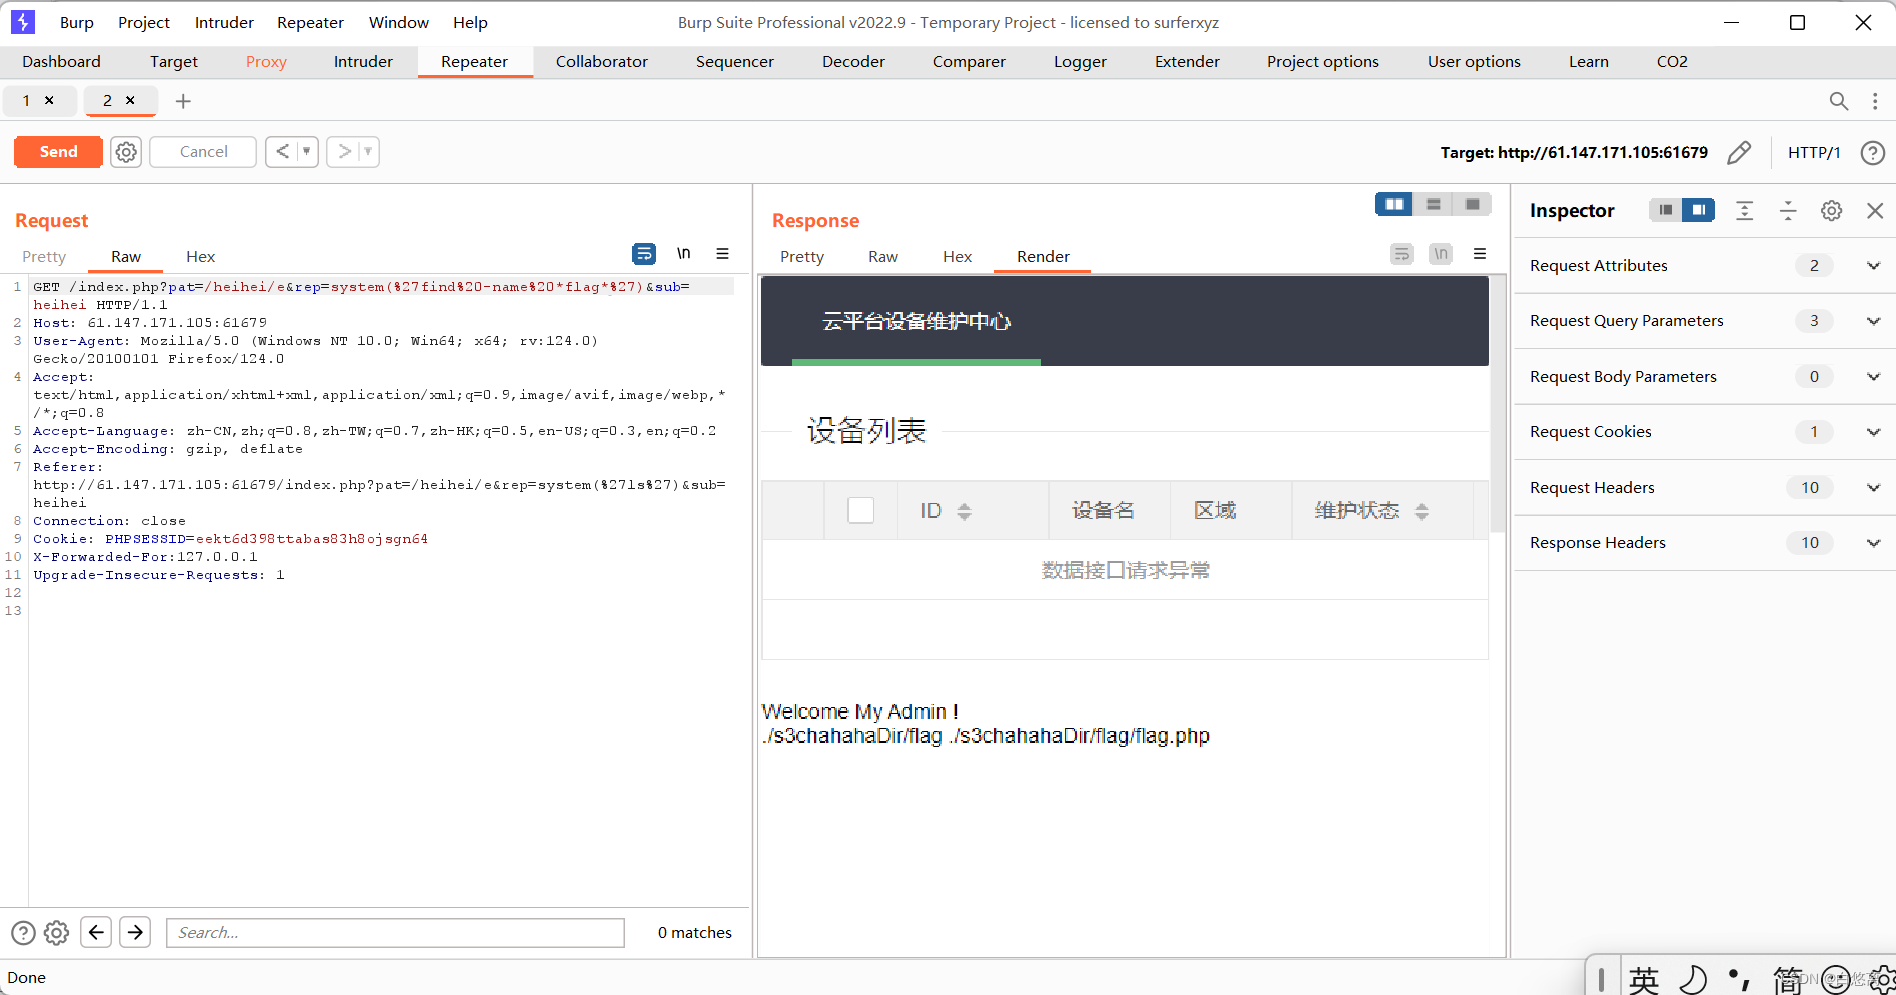
Task: Toggle word wrap icon in Request editor
Action: coord(644,254)
